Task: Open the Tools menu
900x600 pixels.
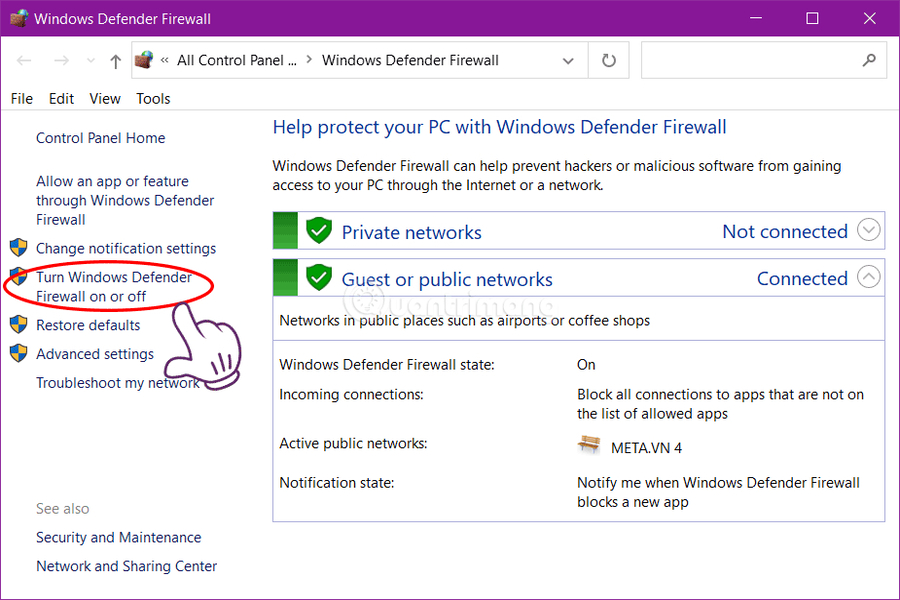Action: point(152,98)
